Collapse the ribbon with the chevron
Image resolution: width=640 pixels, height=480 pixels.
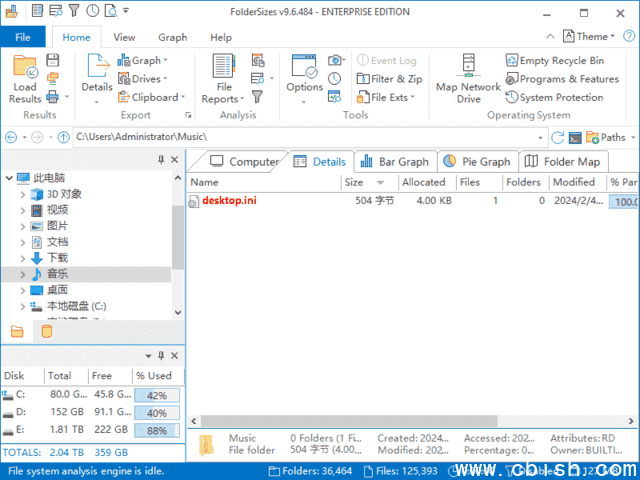click(550, 36)
